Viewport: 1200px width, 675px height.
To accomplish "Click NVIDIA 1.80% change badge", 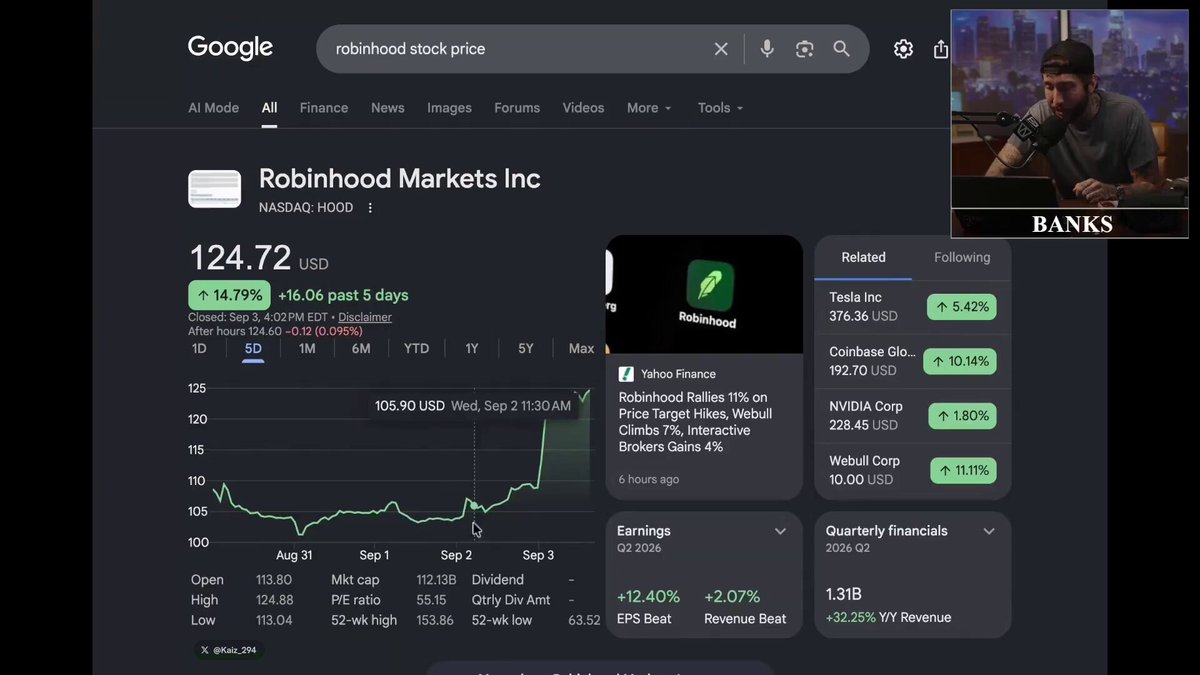I will click(x=962, y=416).
